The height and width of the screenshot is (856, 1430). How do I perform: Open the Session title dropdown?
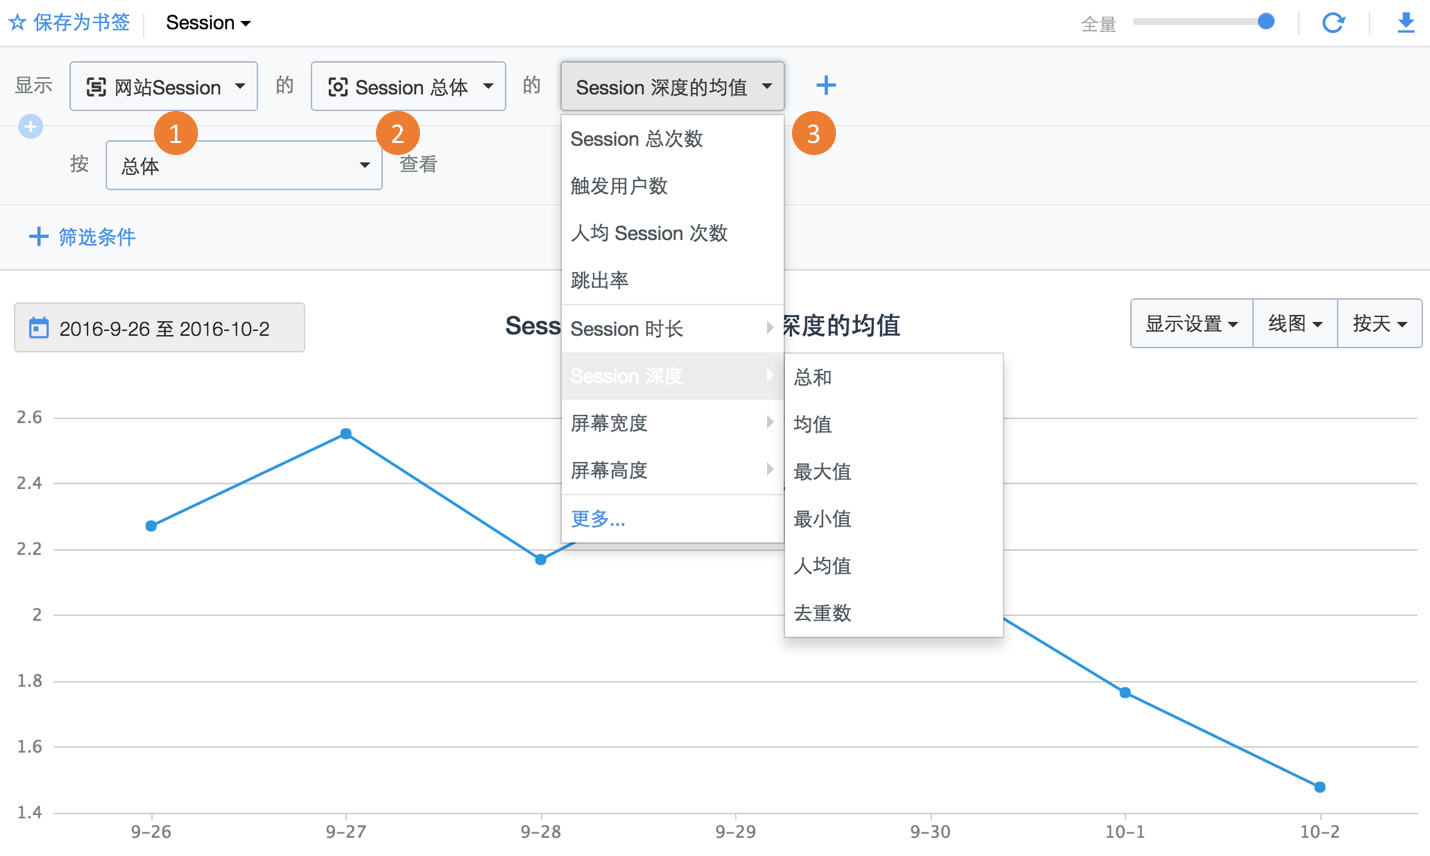point(208,22)
